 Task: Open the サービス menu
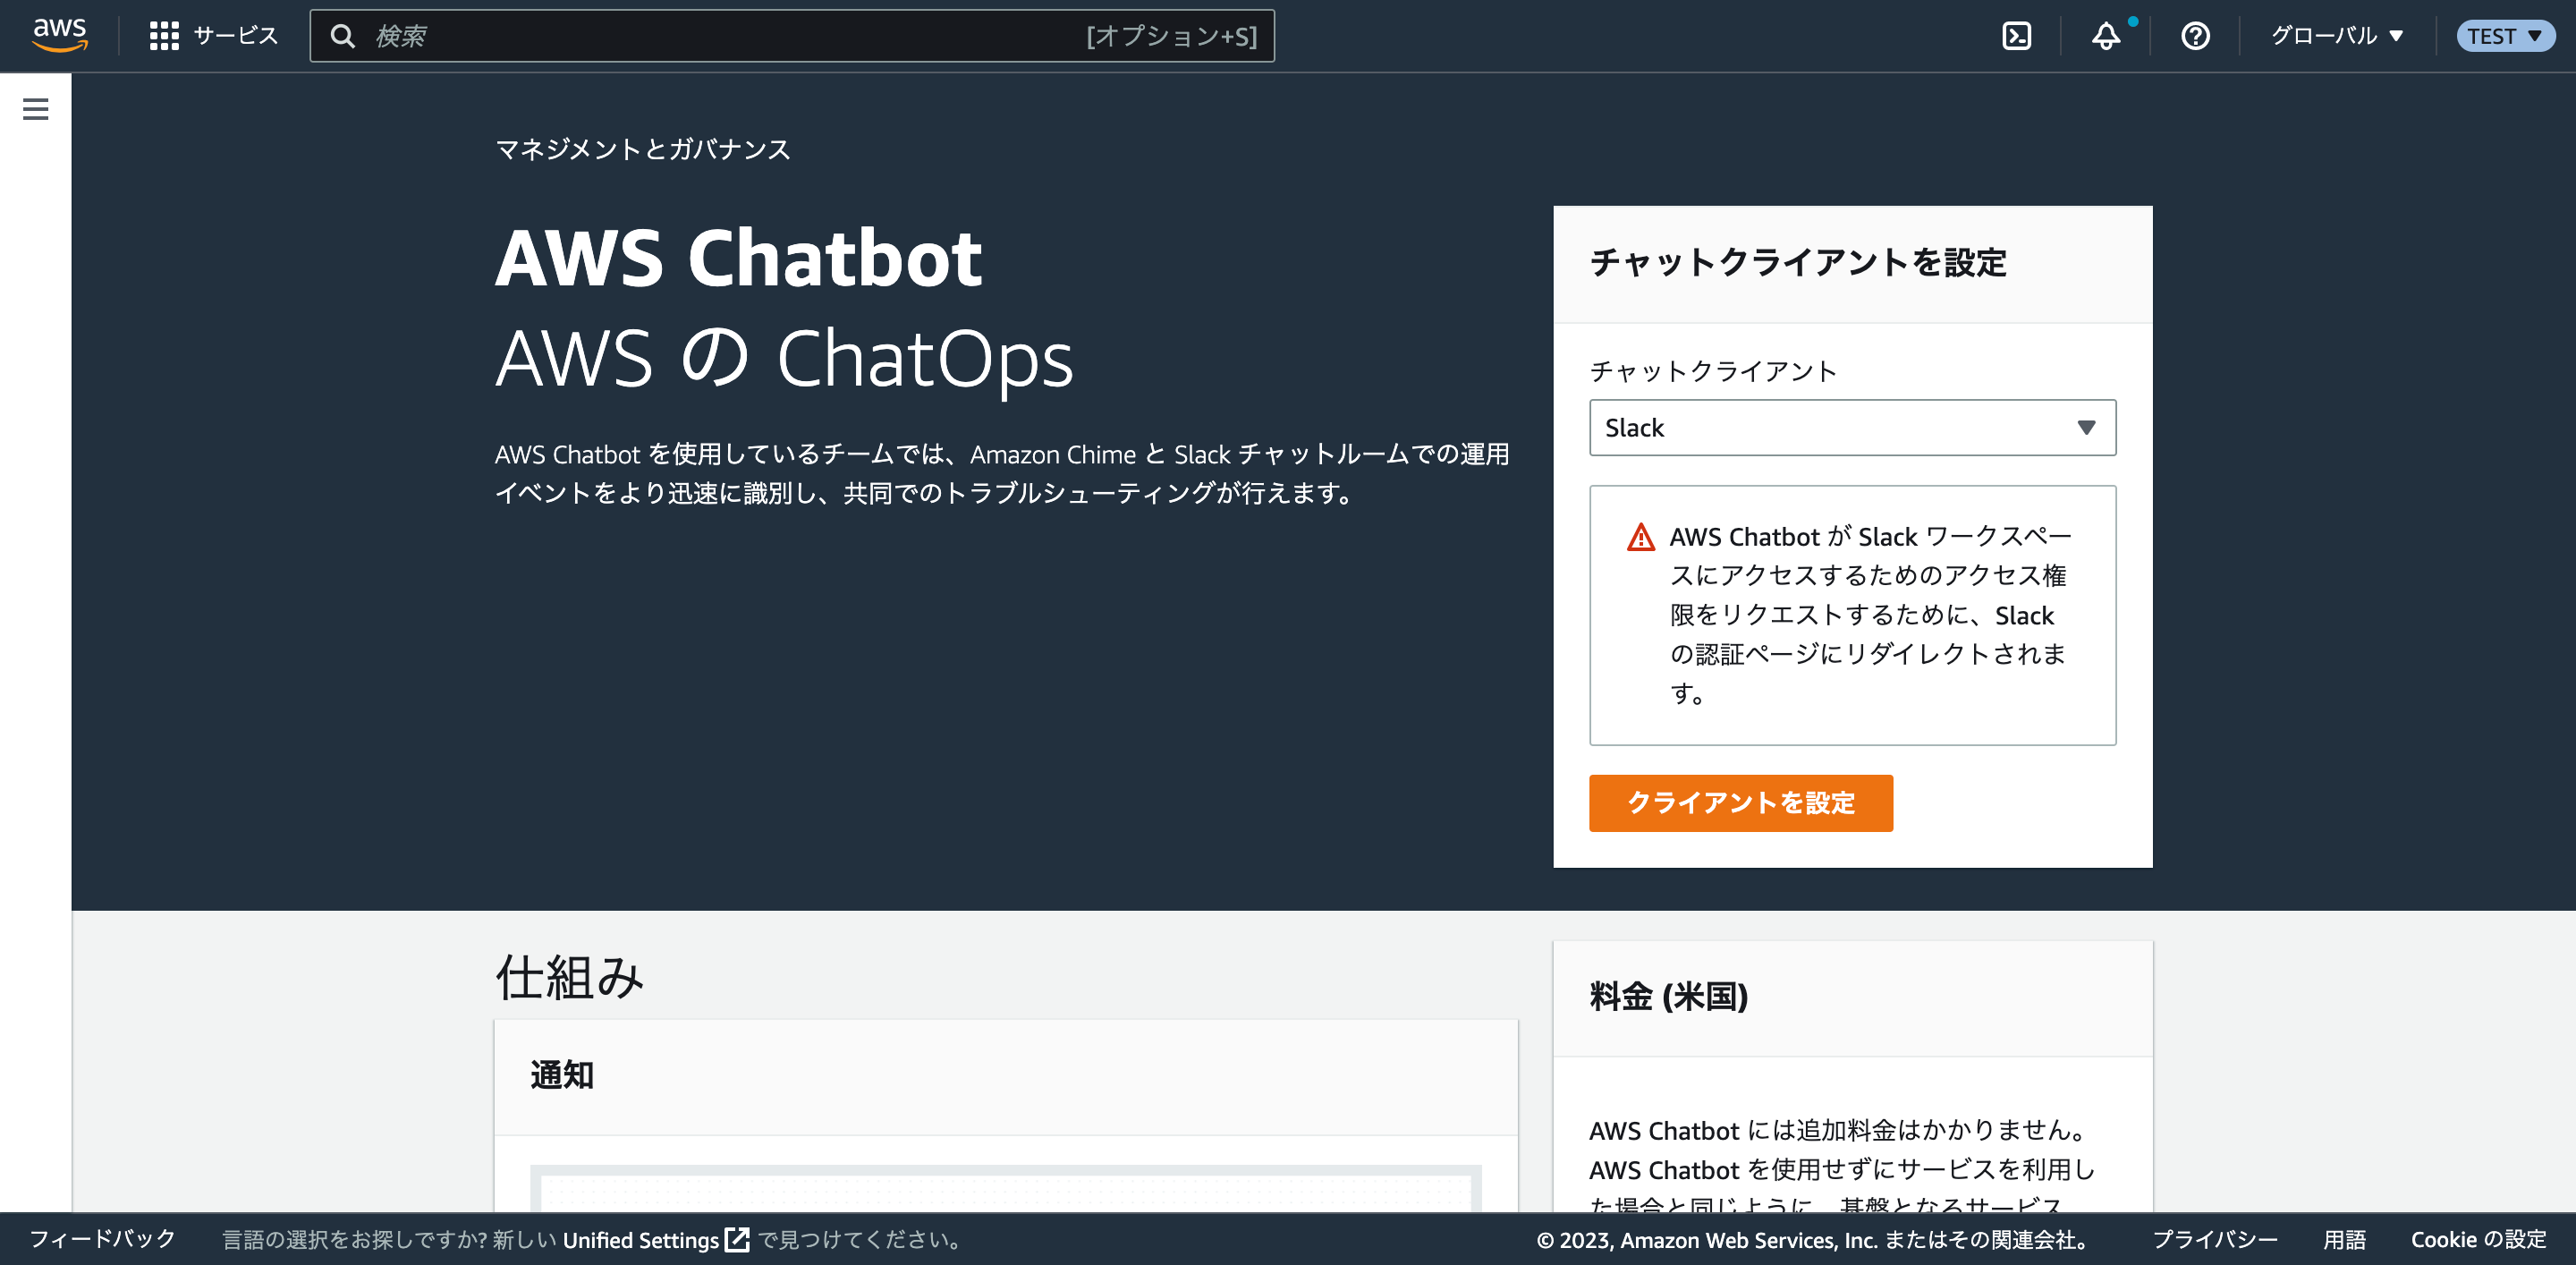tap(234, 34)
